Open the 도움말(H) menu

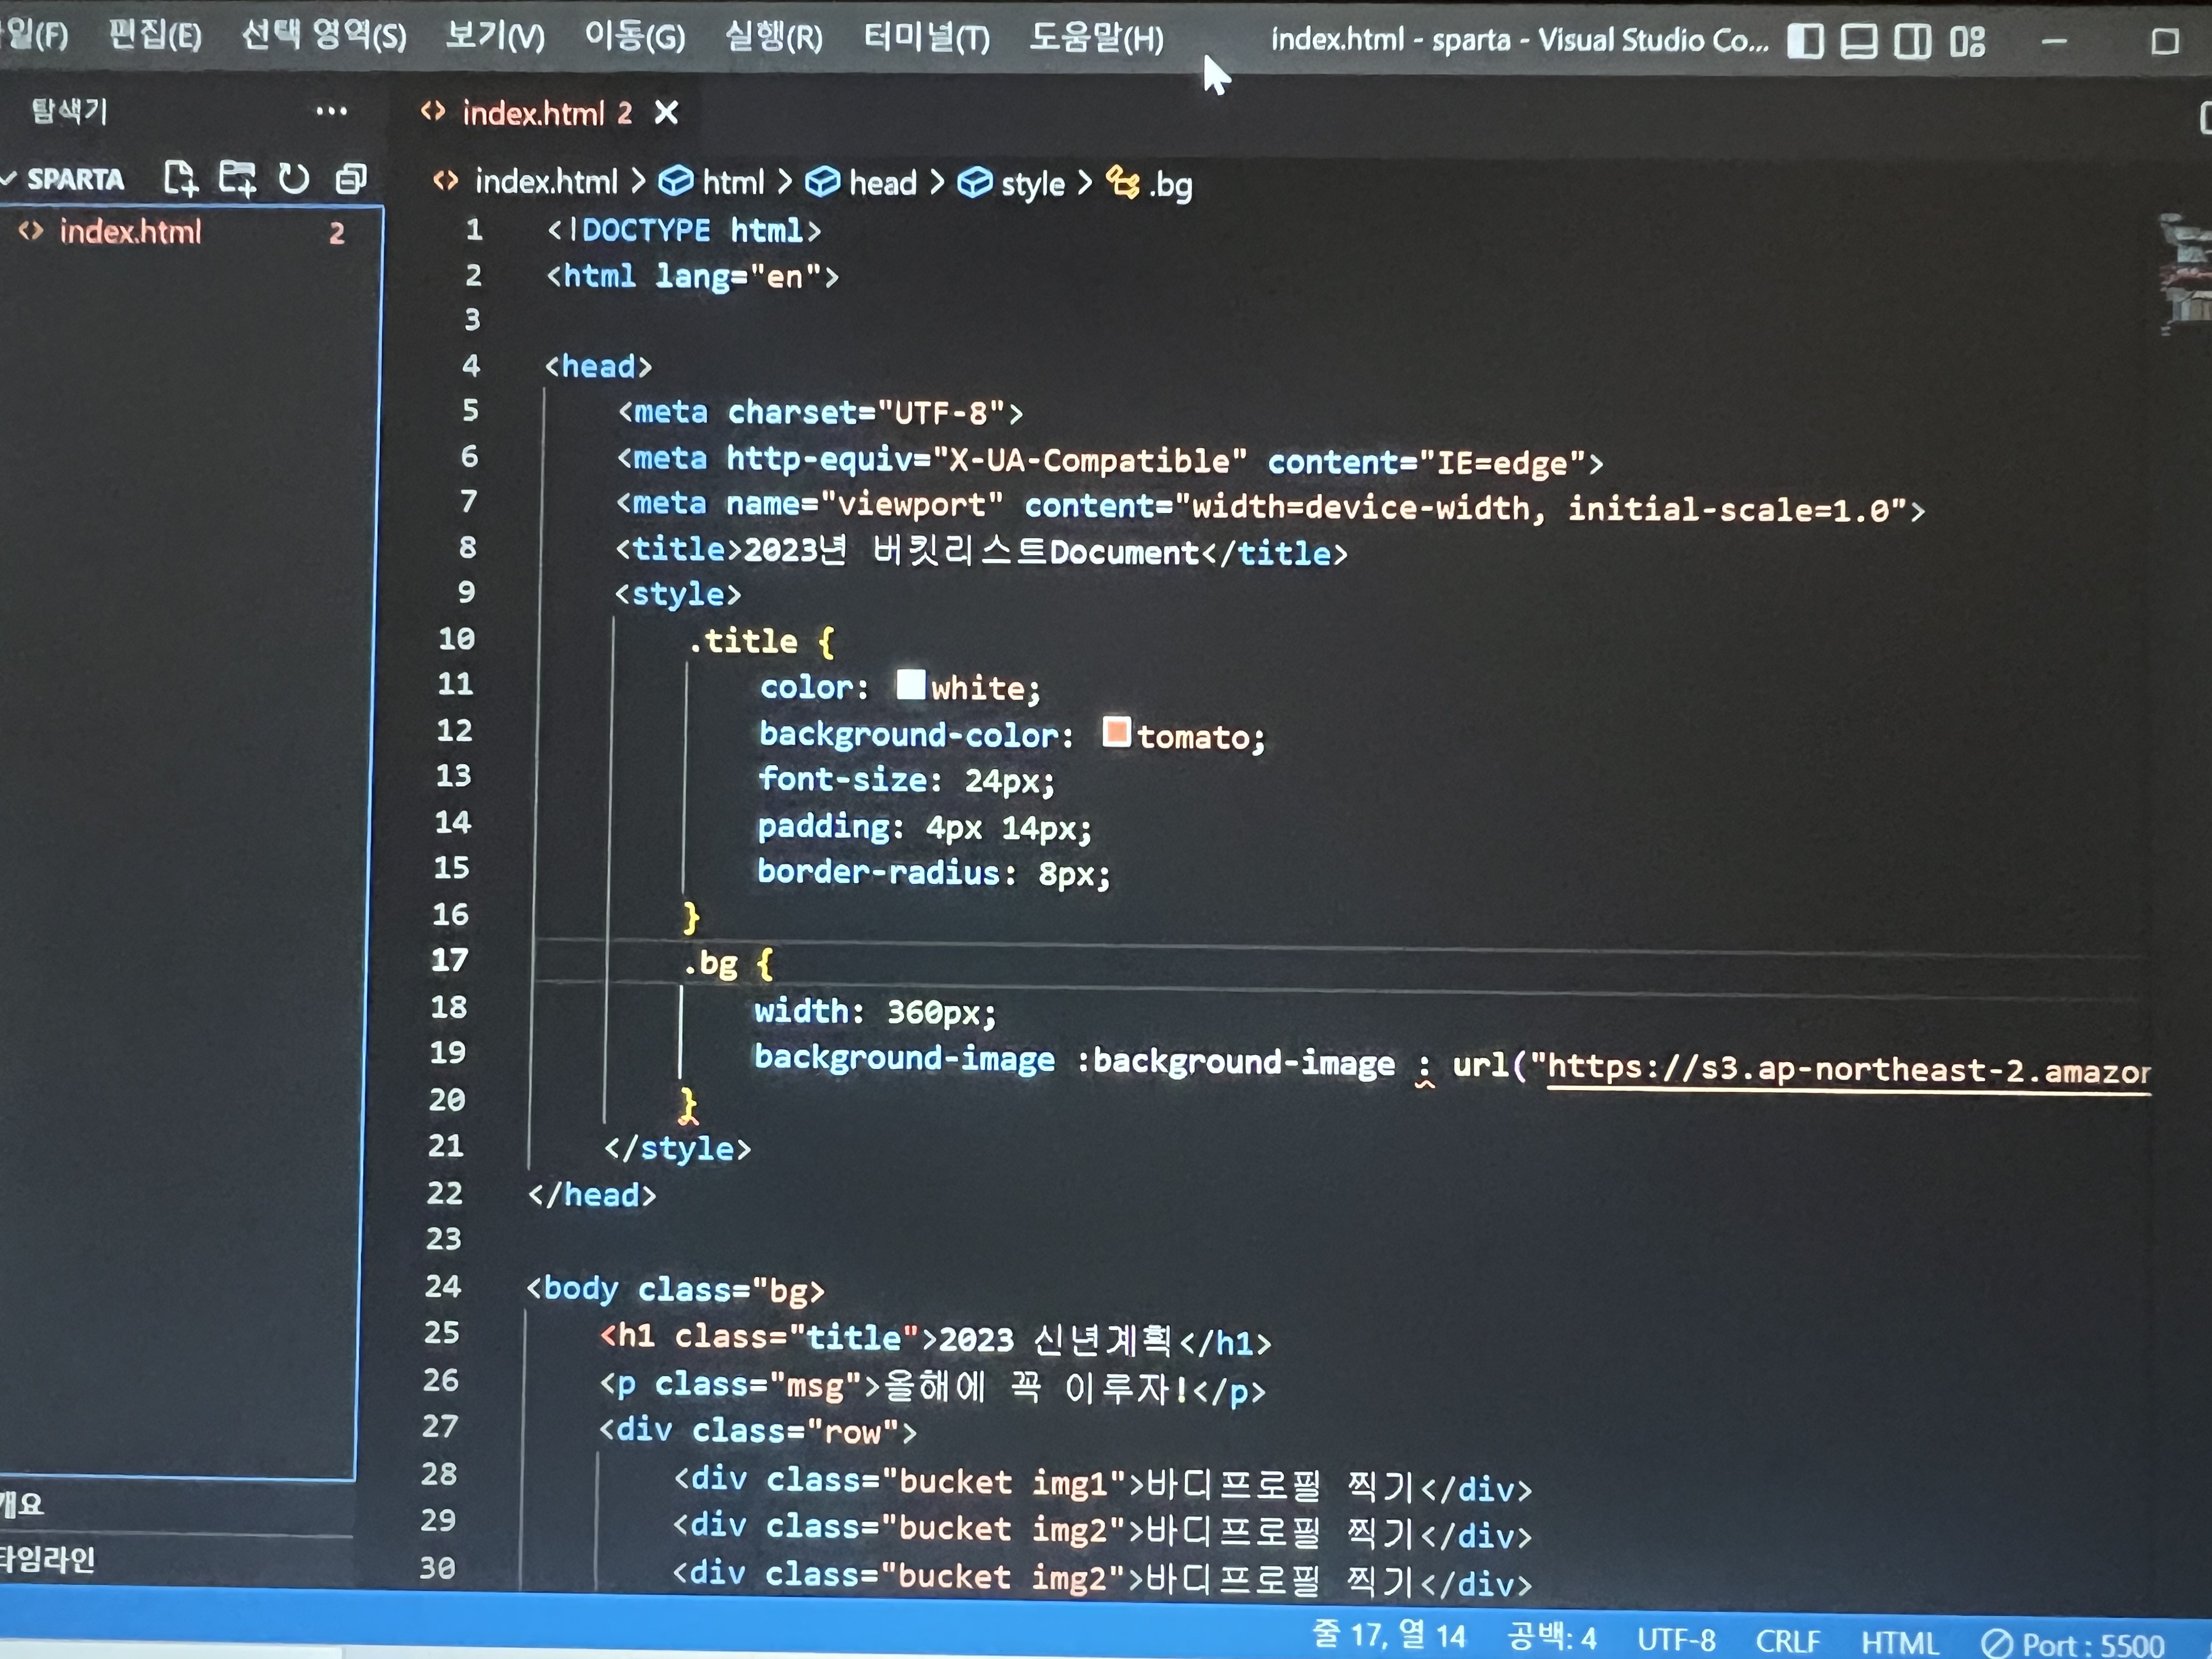[x=1097, y=39]
